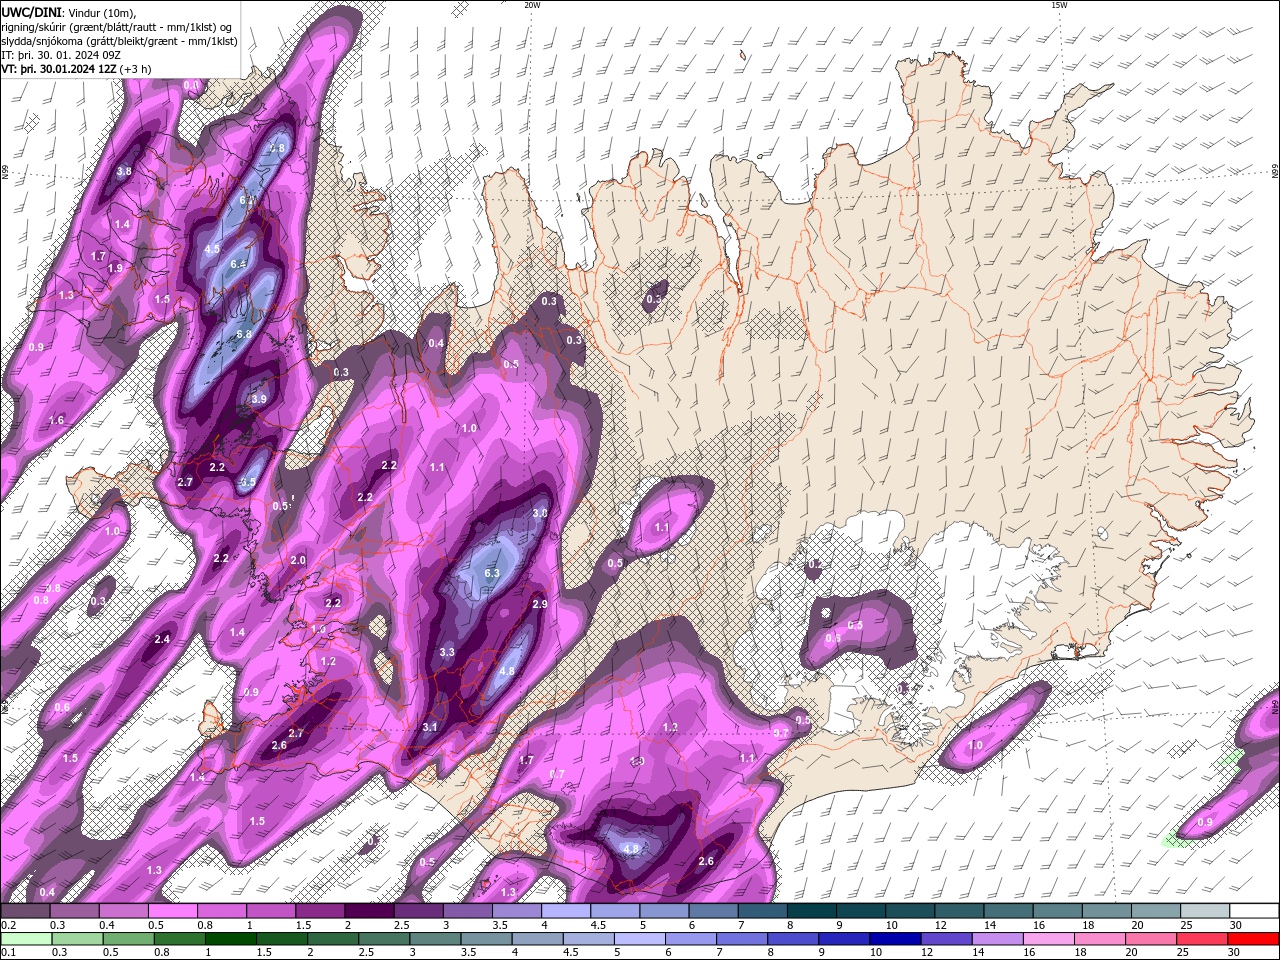Screen dimensions: 1280x960
Task: Click the 1.6 value on the map
Action: tap(56, 420)
